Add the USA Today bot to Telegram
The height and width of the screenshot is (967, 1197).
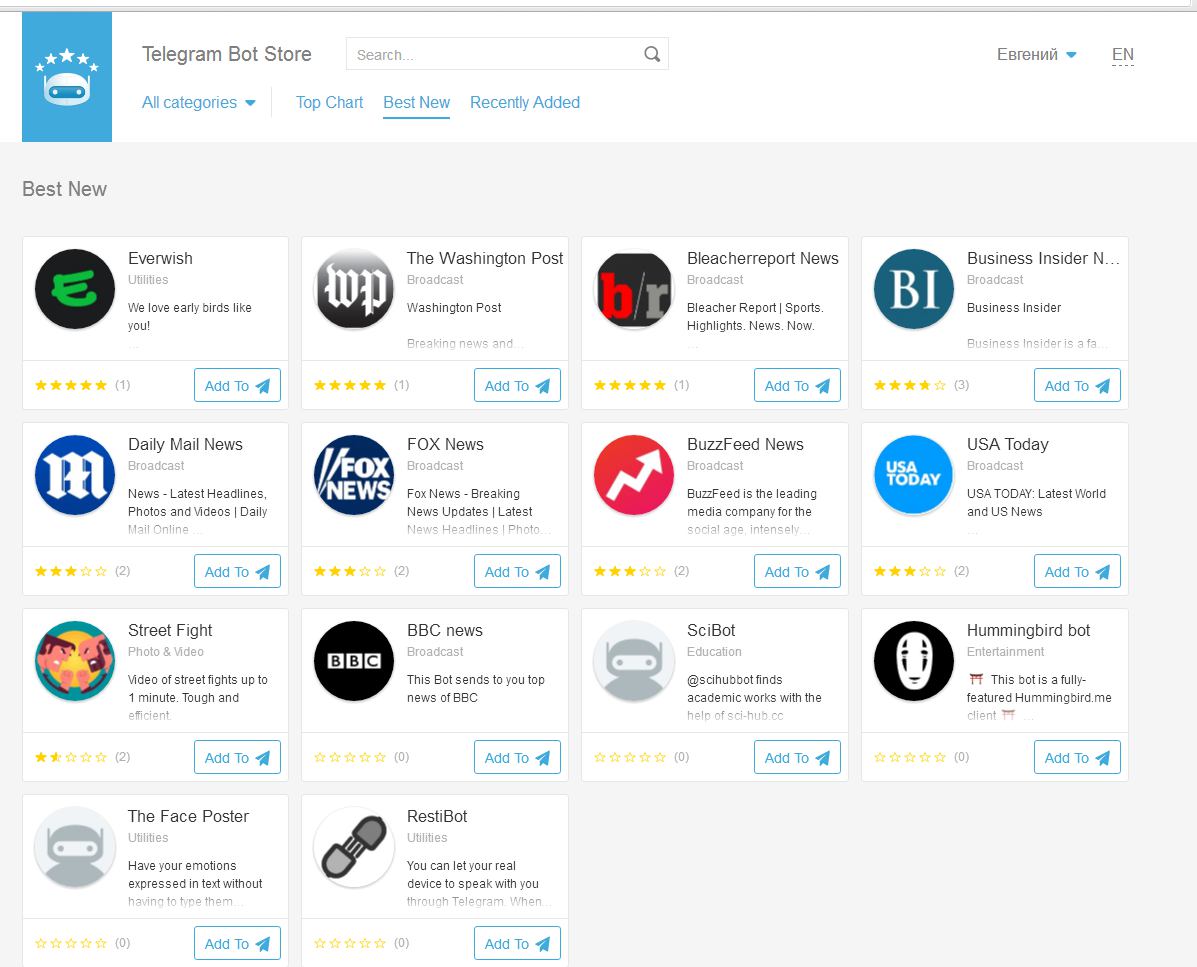[1077, 572]
